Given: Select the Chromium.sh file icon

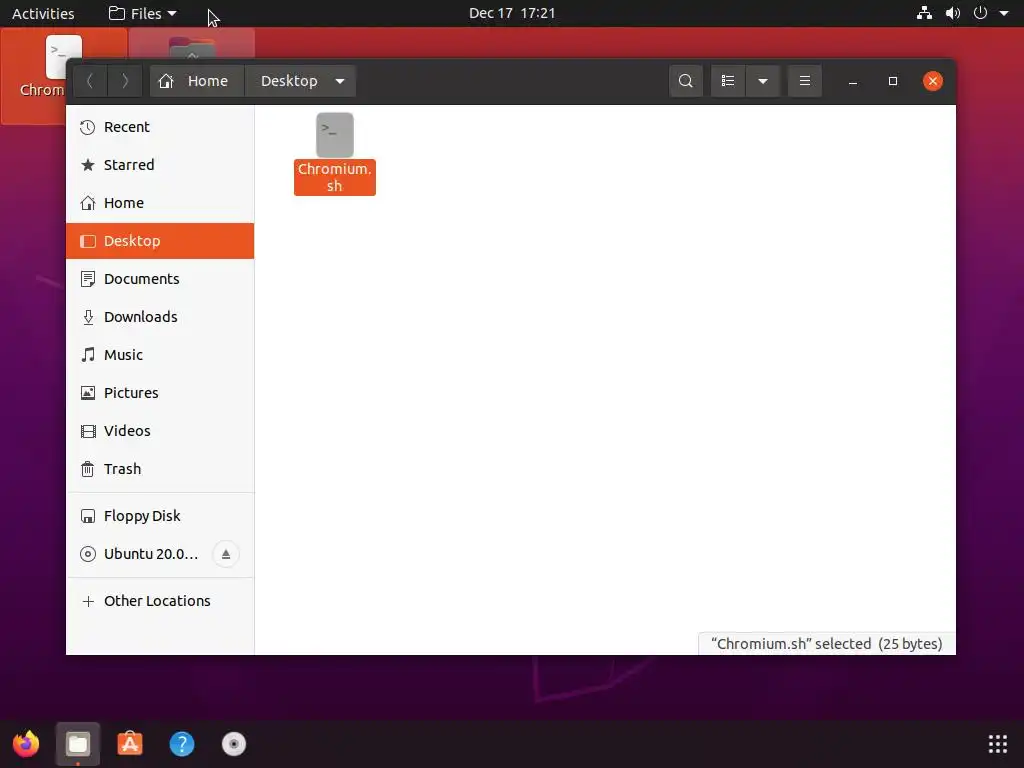Looking at the screenshot, I should pos(335,135).
